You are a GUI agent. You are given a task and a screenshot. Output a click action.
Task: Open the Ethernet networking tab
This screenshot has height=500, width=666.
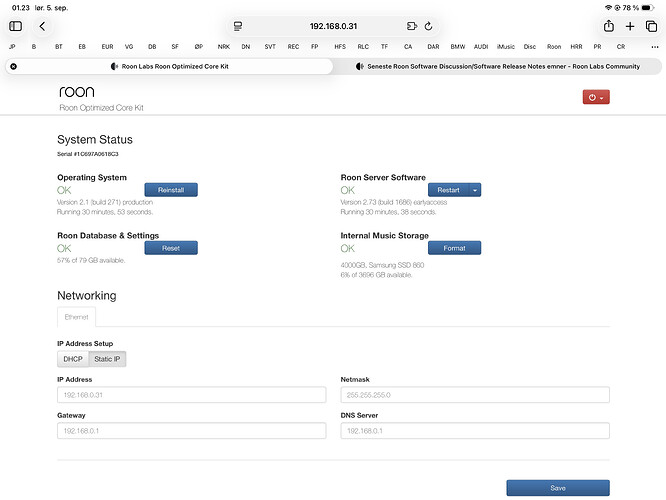76,317
